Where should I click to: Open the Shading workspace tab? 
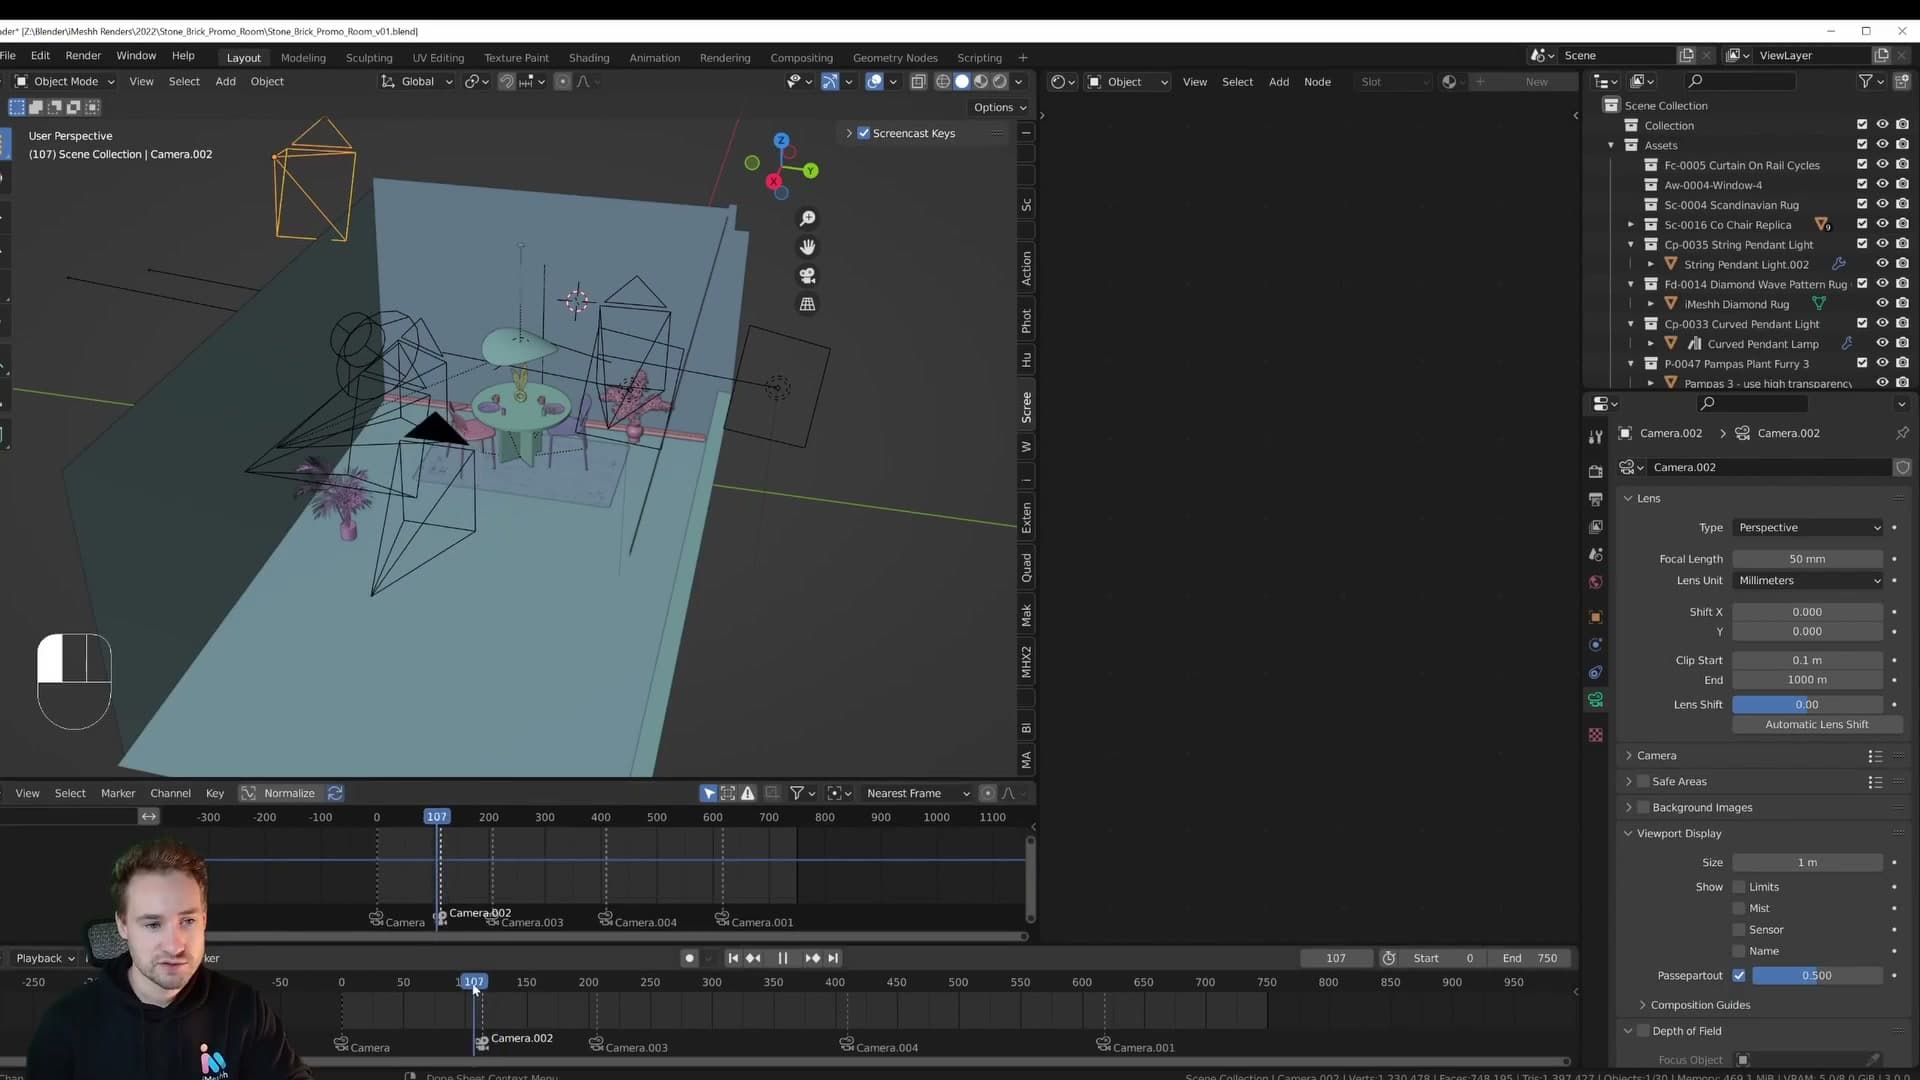point(589,58)
